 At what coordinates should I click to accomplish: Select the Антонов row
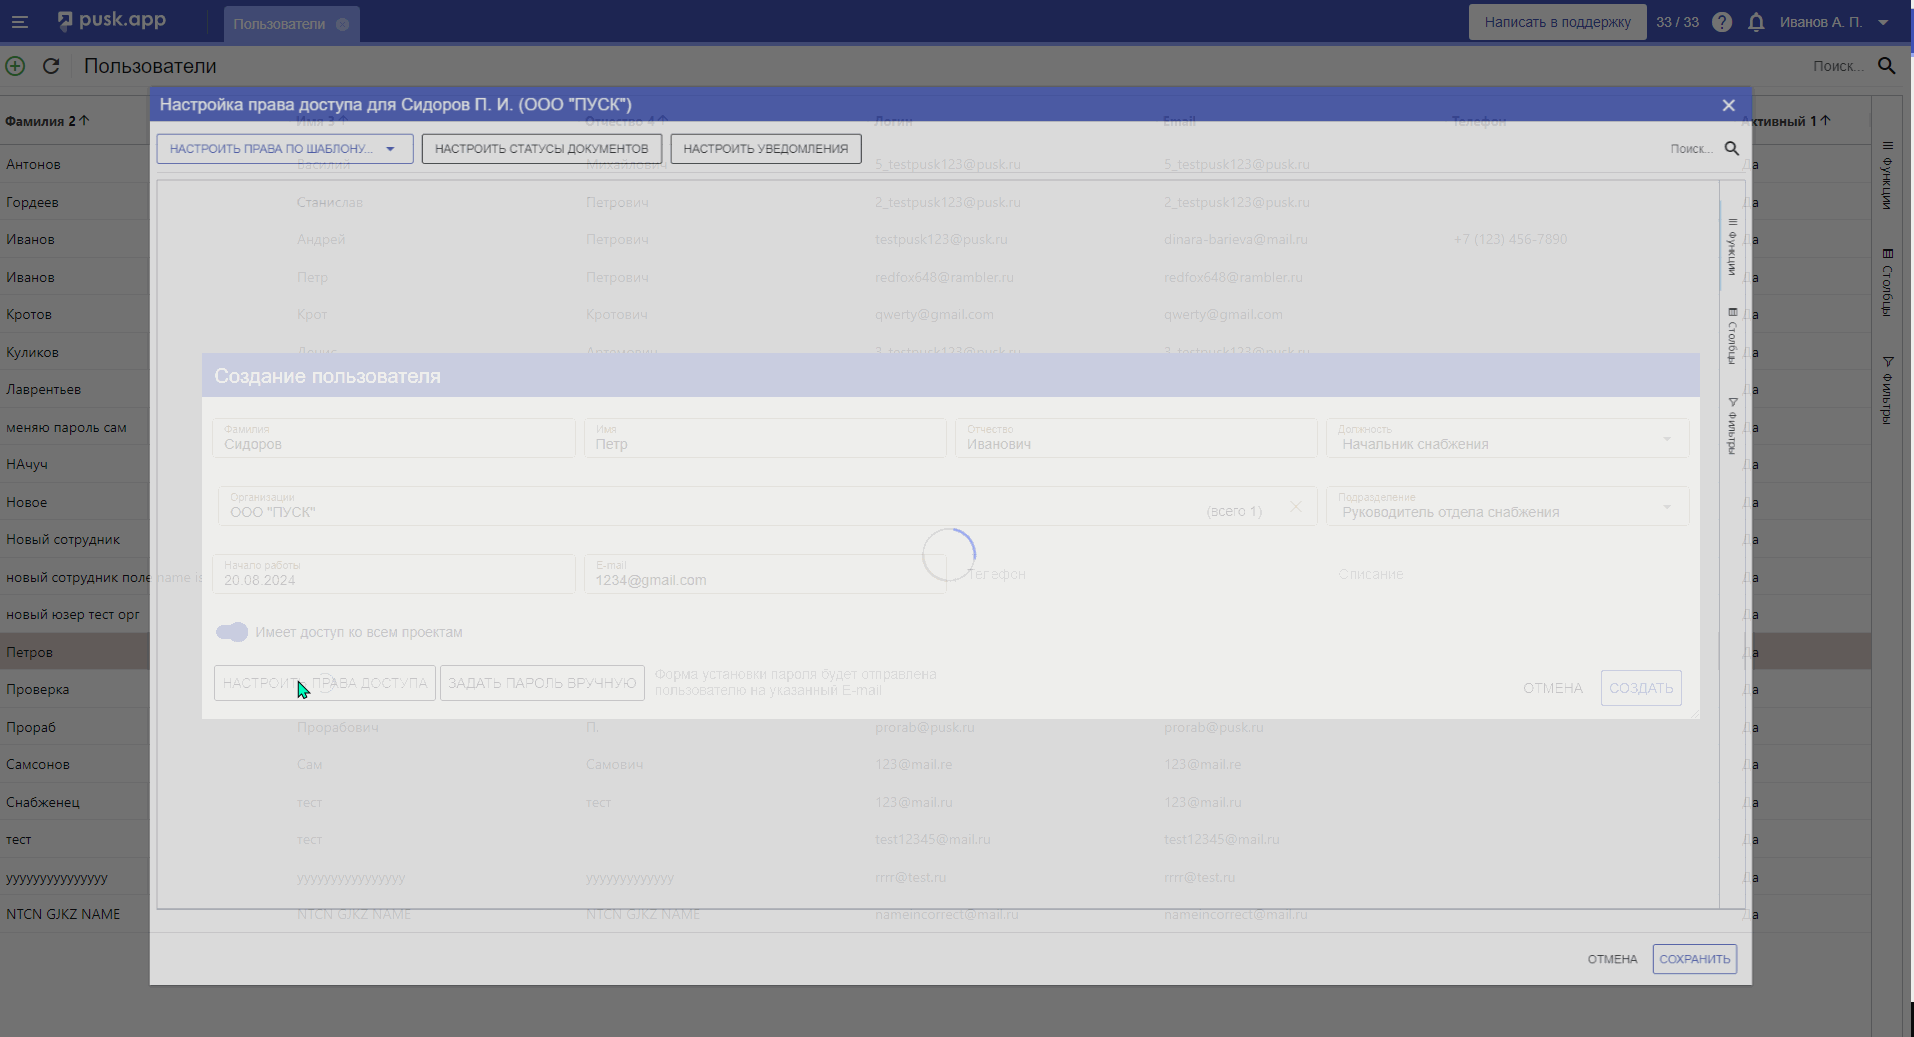(x=935, y=164)
